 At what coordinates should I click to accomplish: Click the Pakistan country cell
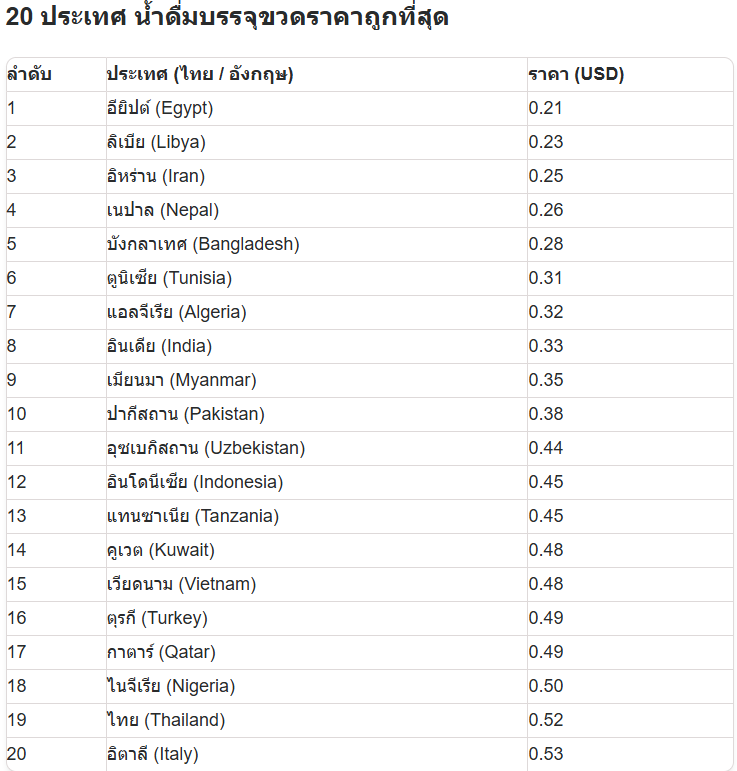(x=317, y=414)
